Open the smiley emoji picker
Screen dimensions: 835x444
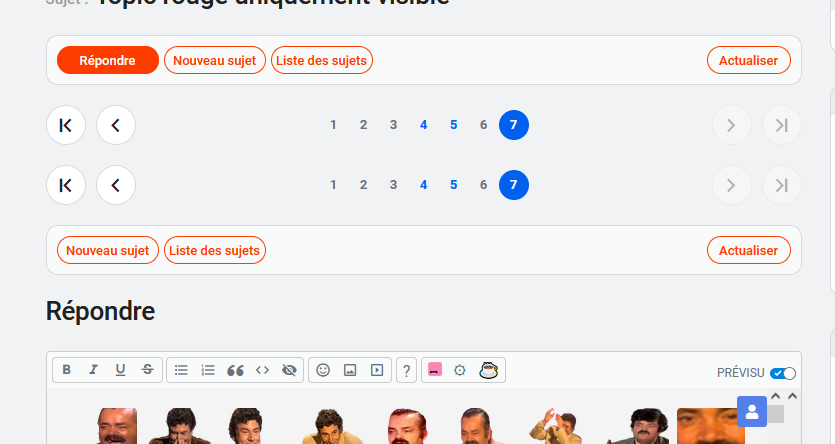pyautogui.click(x=323, y=370)
